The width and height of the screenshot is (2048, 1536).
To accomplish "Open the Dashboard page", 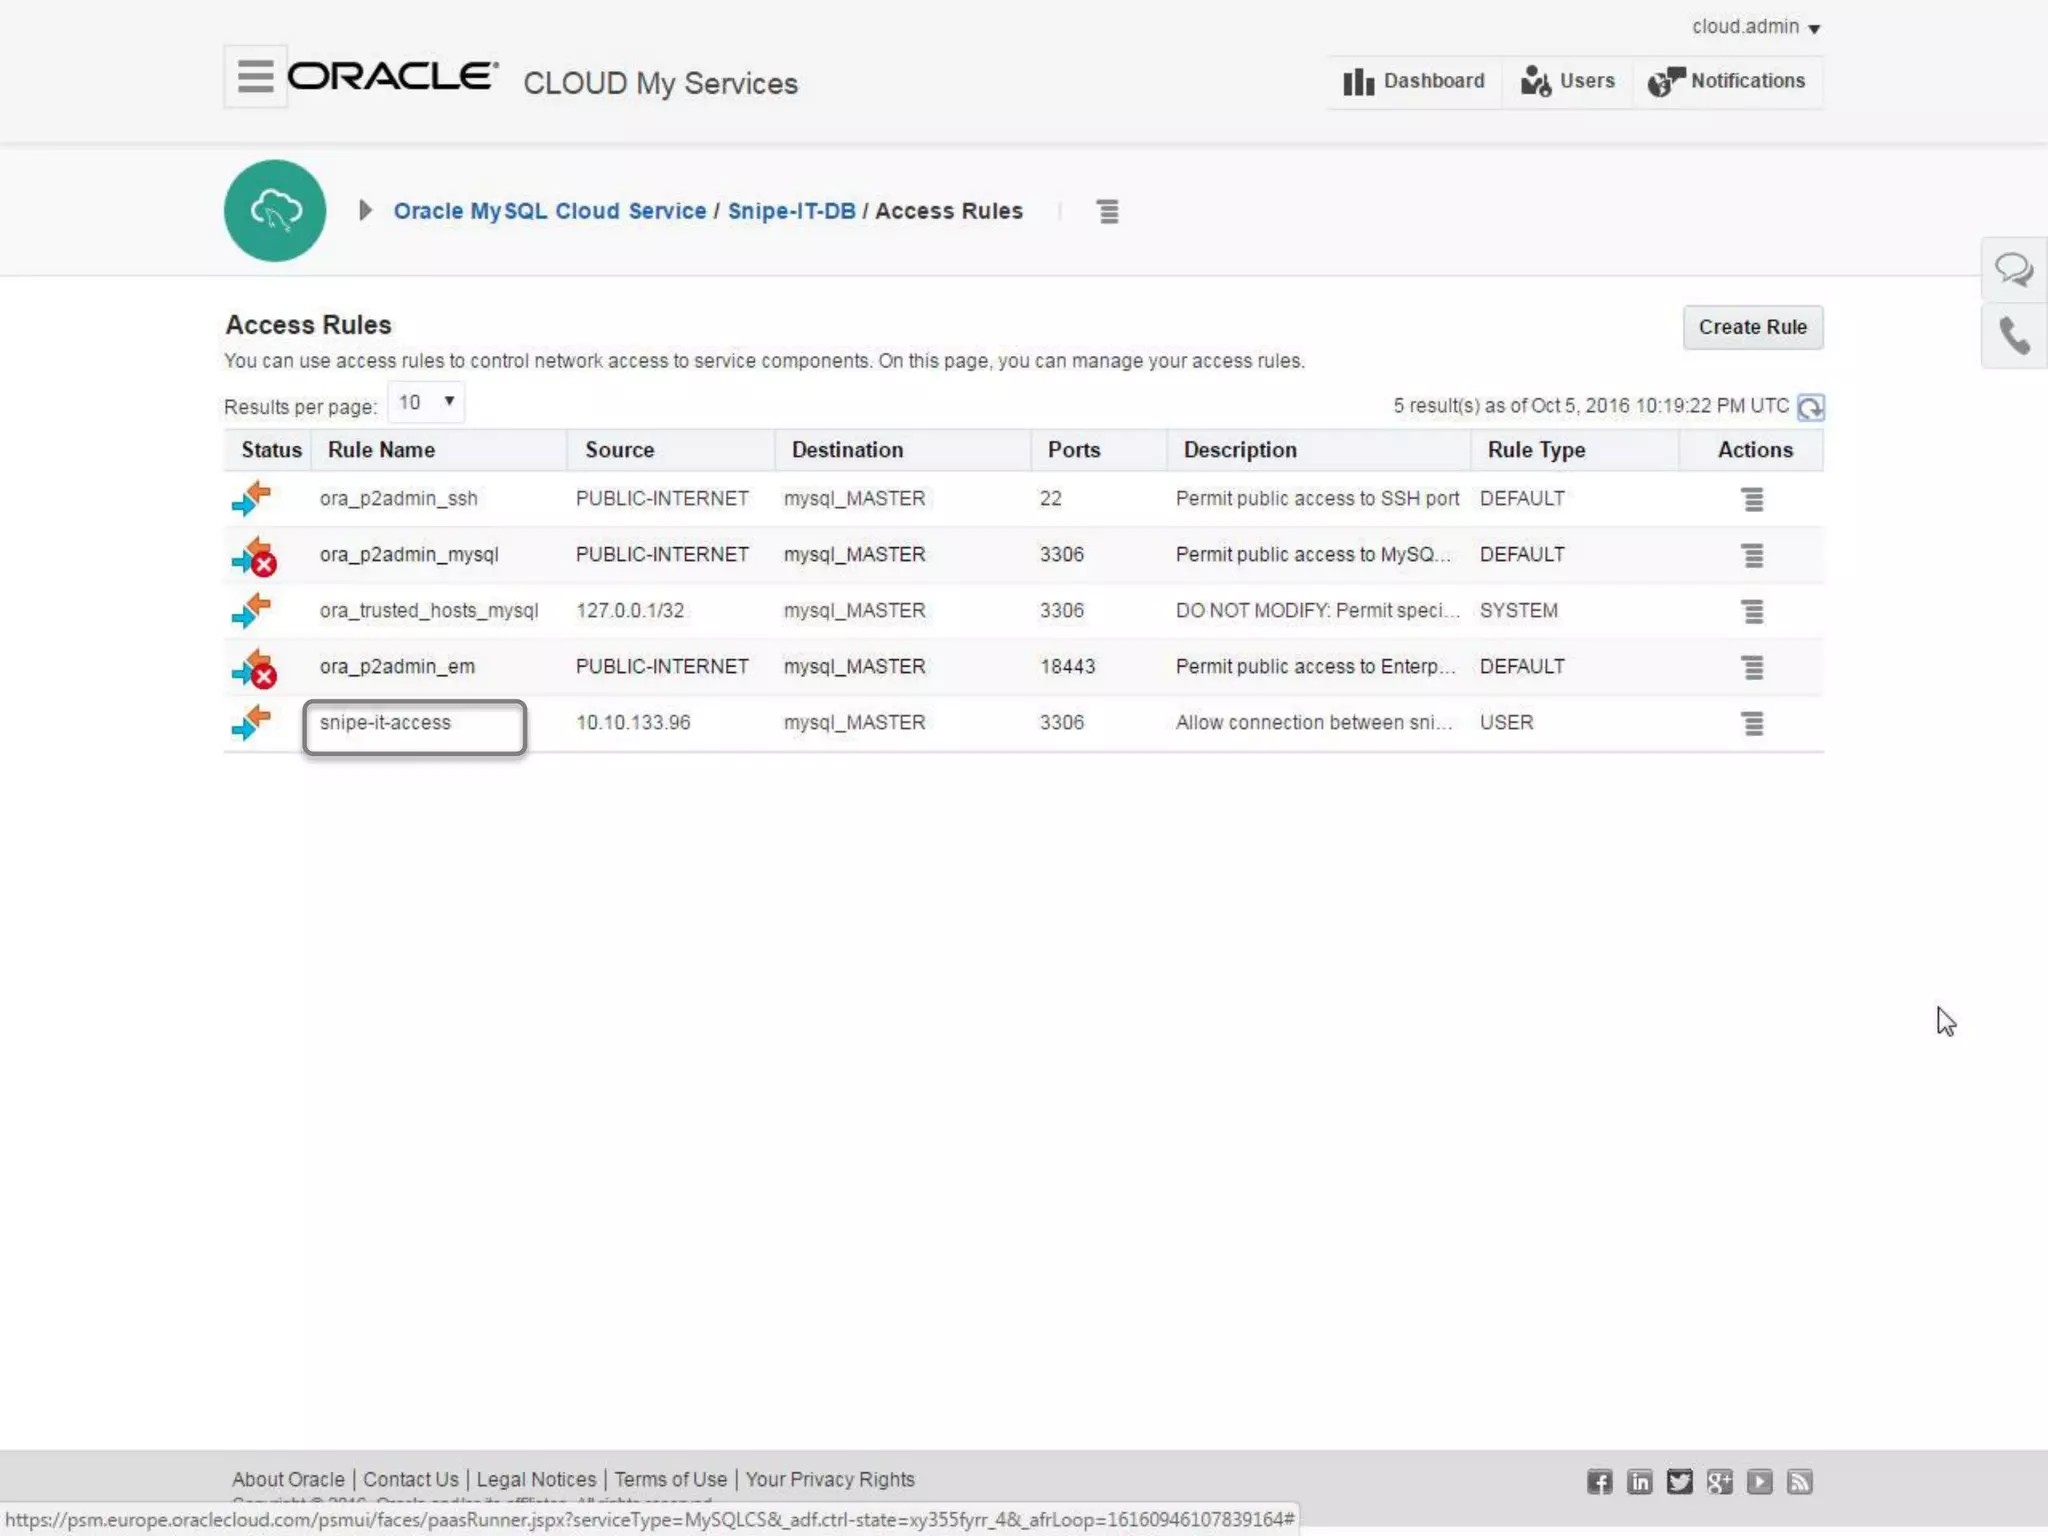I will pyautogui.click(x=1414, y=82).
